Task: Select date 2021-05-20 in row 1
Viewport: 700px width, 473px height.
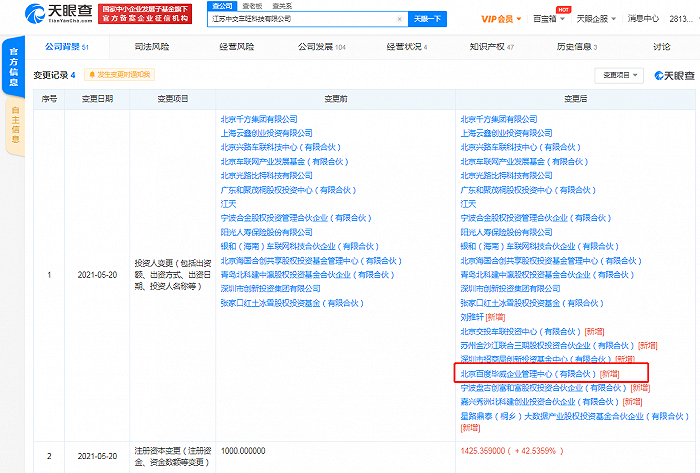Action: point(97,275)
